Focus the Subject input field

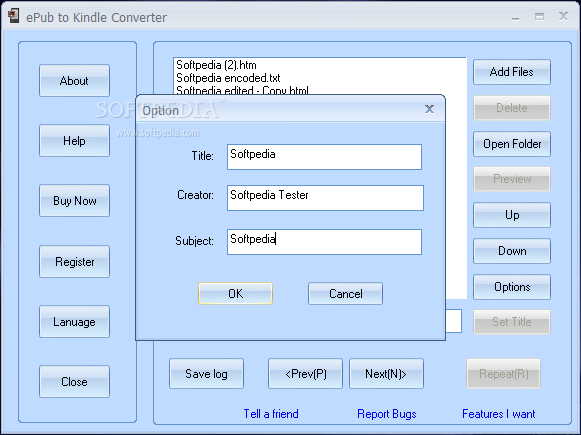[x=324, y=242]
